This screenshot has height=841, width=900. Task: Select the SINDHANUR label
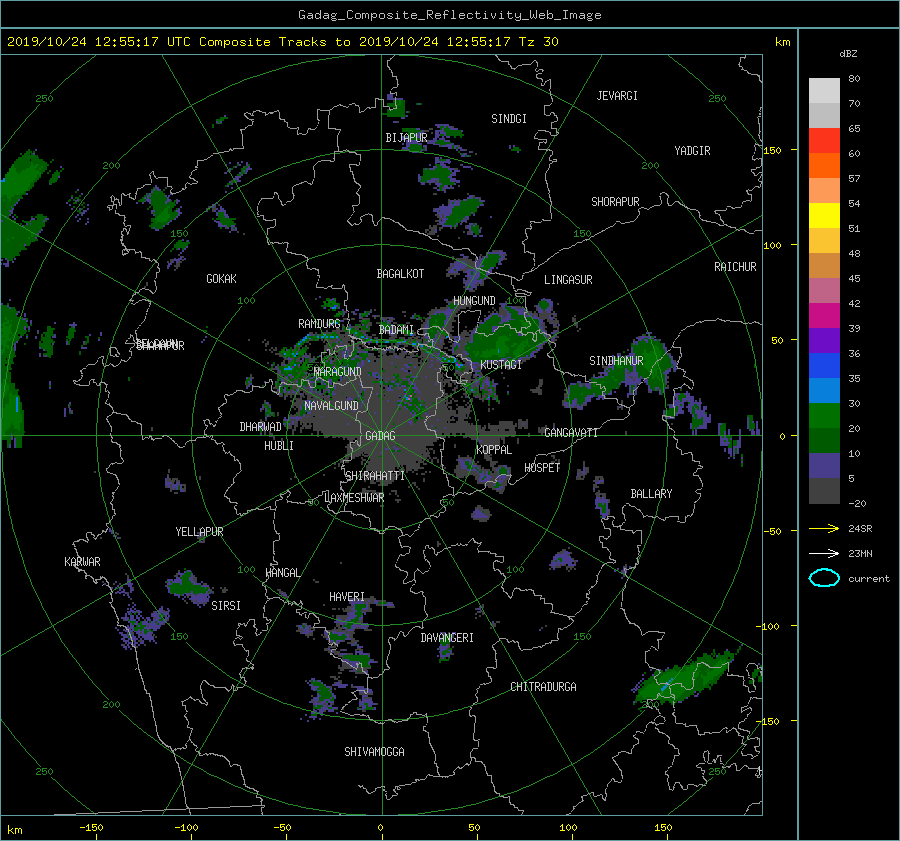616,361
